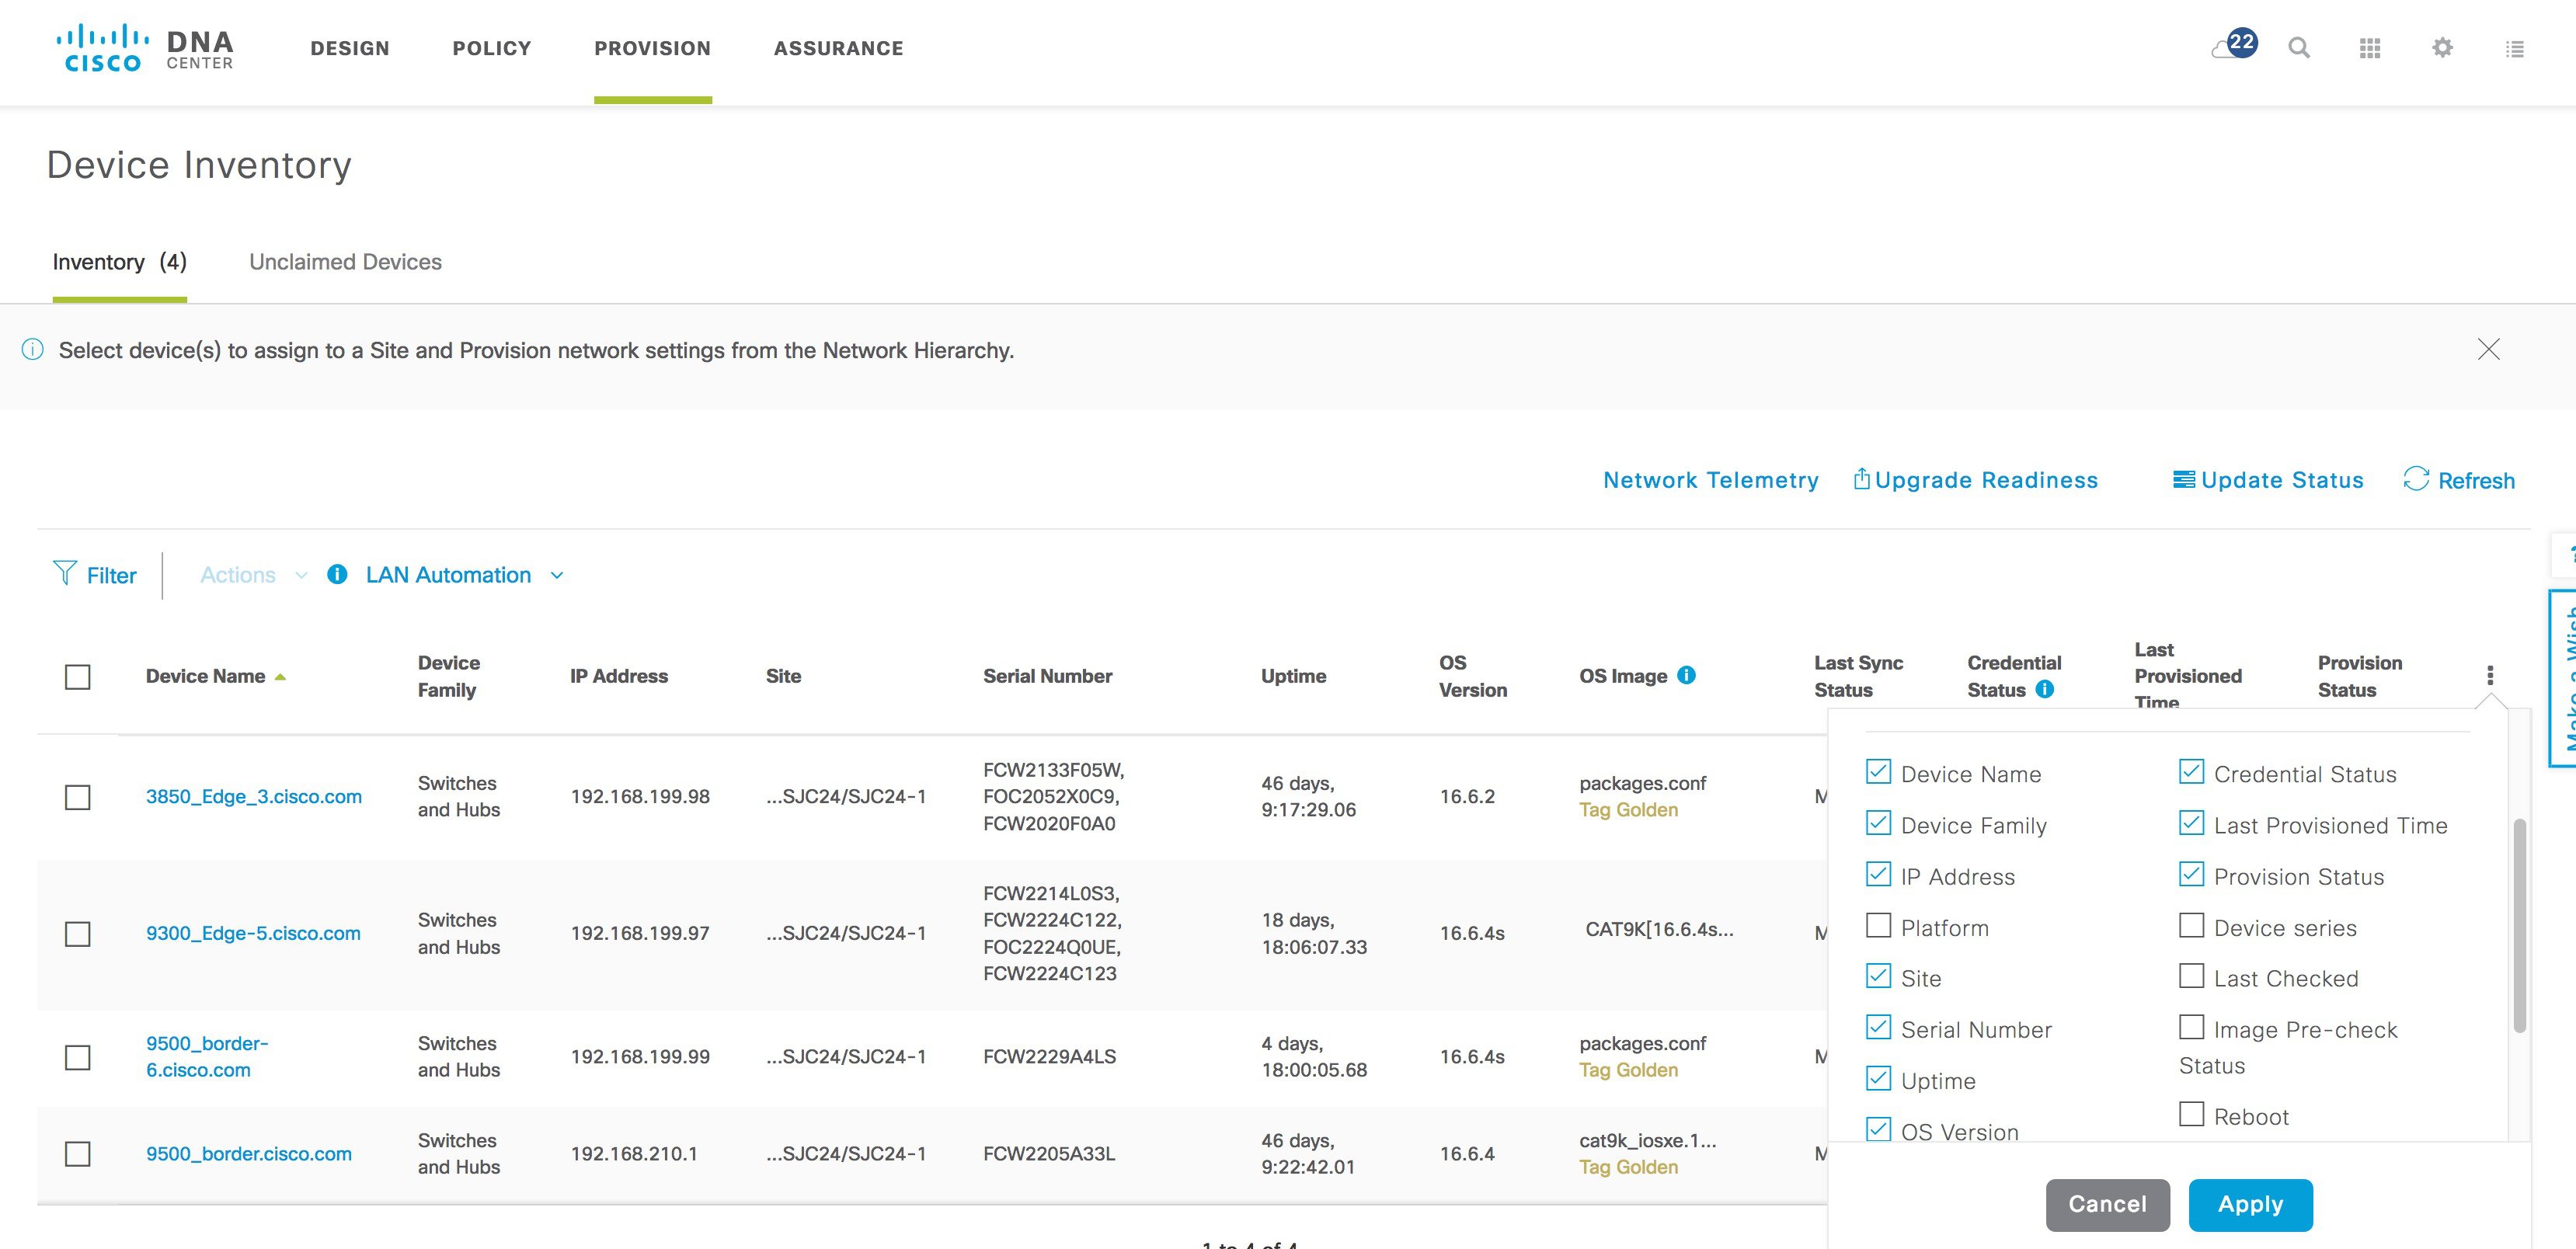Click the list menu icon in header
2576x1249 pixels.
[x=2514, y=48]
